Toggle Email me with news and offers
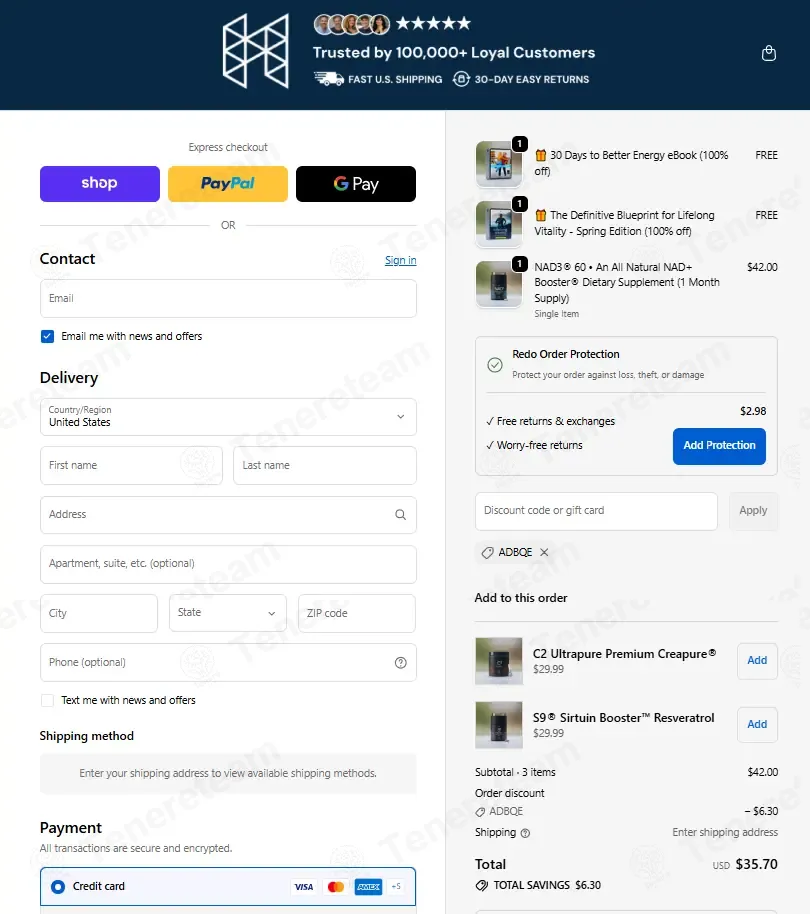The width and height of the screenshot is (810, 914). click(47, 336)
